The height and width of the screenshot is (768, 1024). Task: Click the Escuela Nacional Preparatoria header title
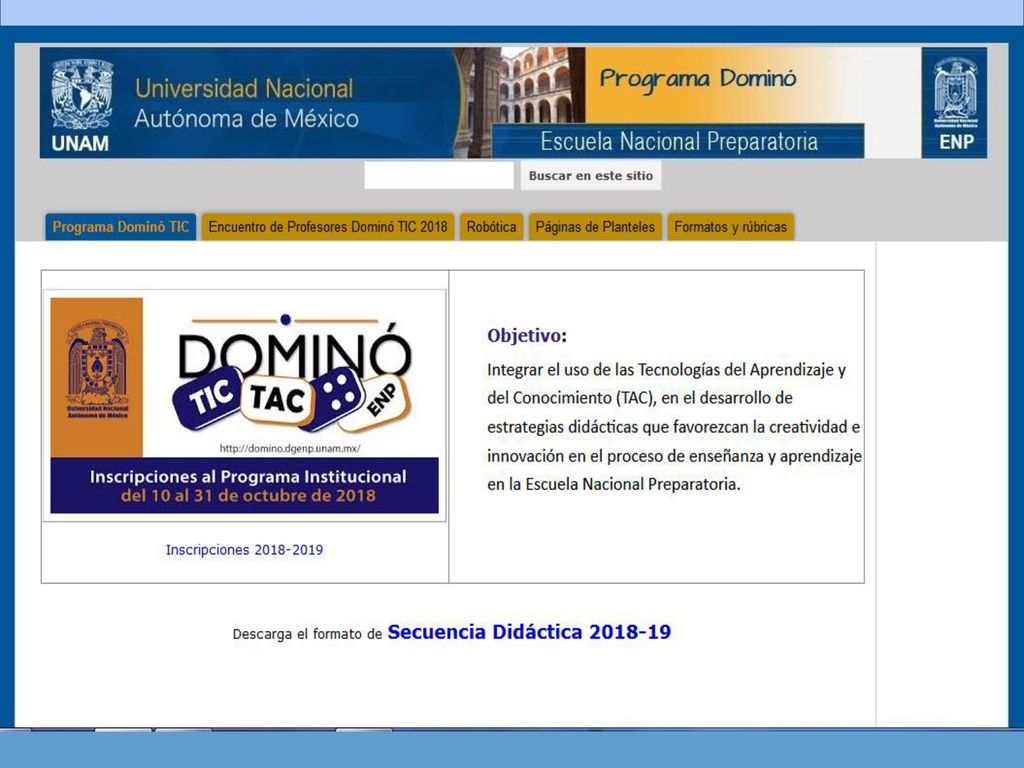679,142
